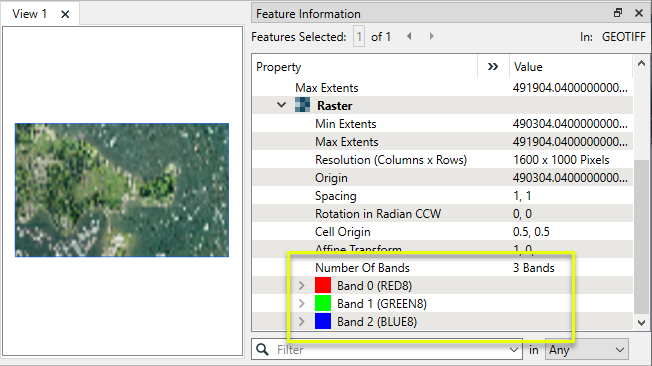Collapse the Raster section
This screenshot has width=652, height=366.
tap(282, 105)
